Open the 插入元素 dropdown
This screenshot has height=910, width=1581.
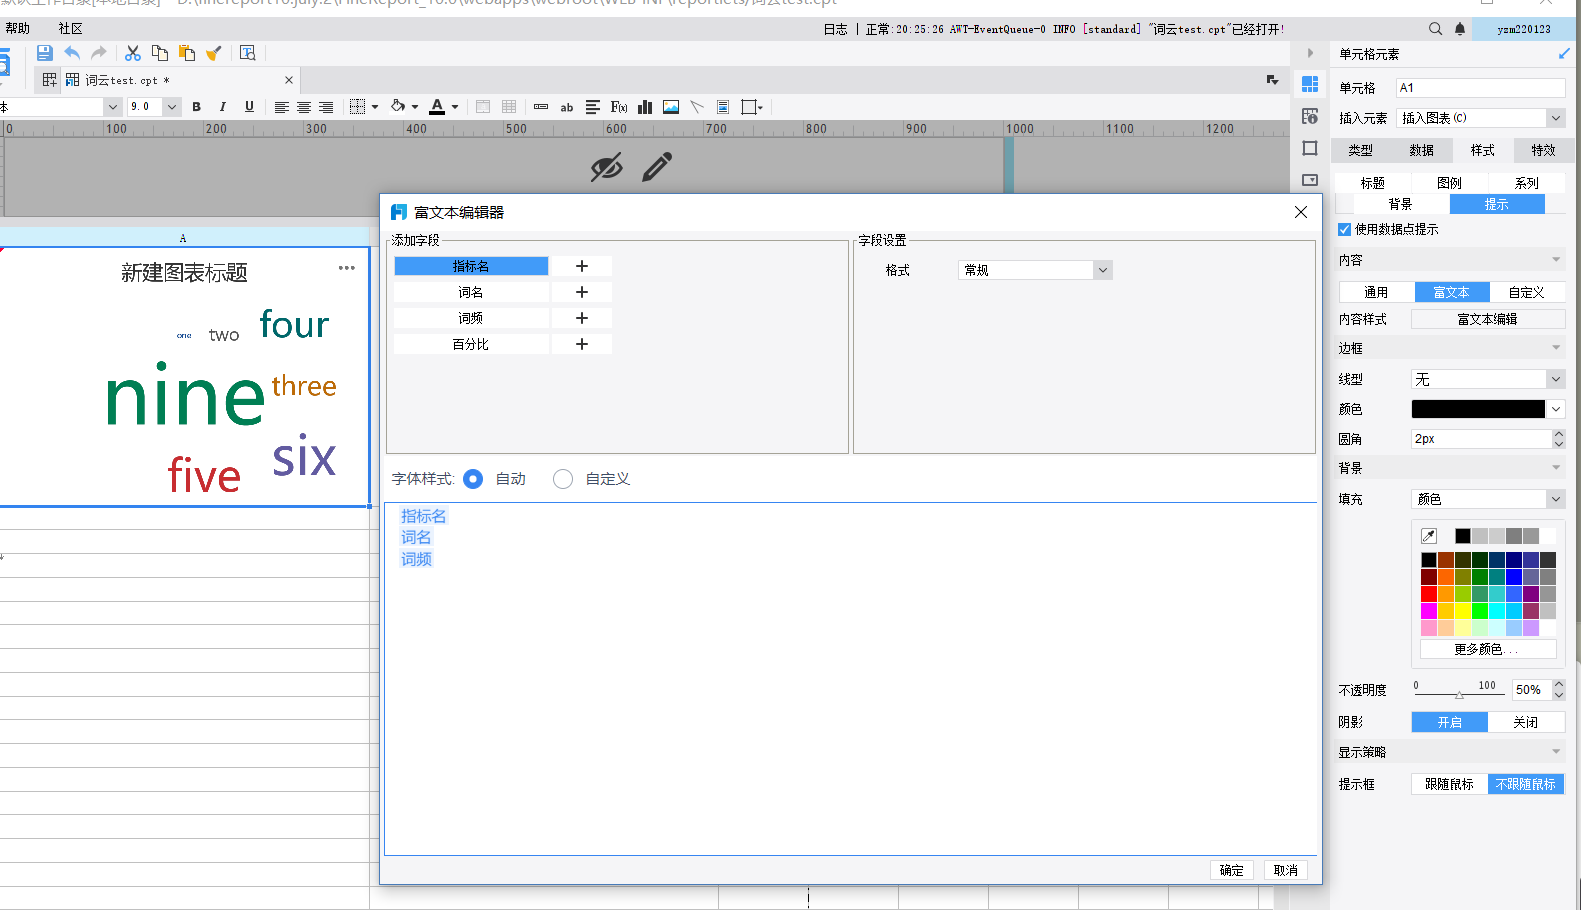pyautogui.click(x=1480, y=118)
